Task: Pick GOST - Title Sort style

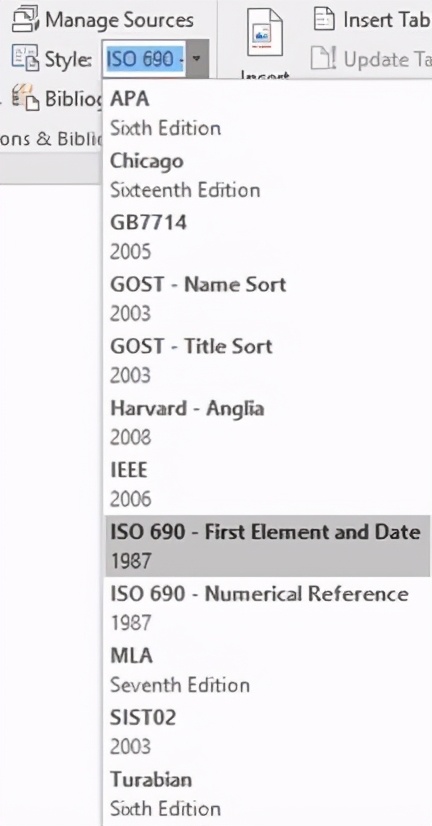Action: tap(268, 360)
